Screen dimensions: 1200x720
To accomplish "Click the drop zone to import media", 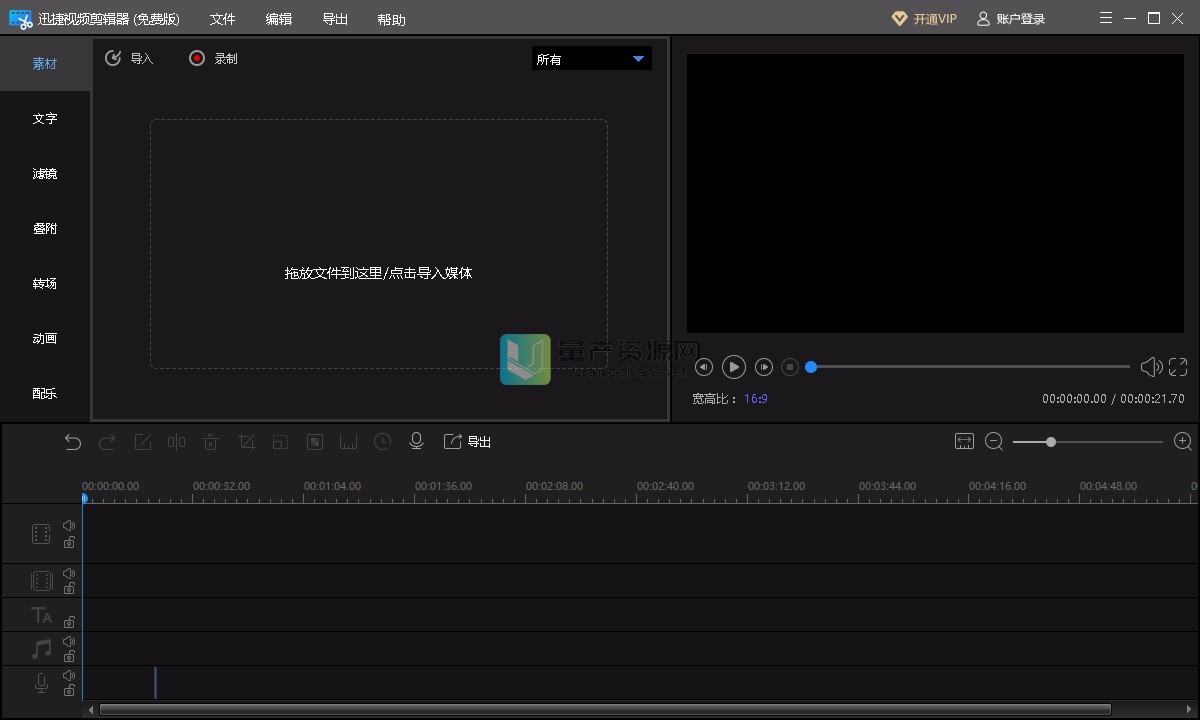I will (379, 244).
